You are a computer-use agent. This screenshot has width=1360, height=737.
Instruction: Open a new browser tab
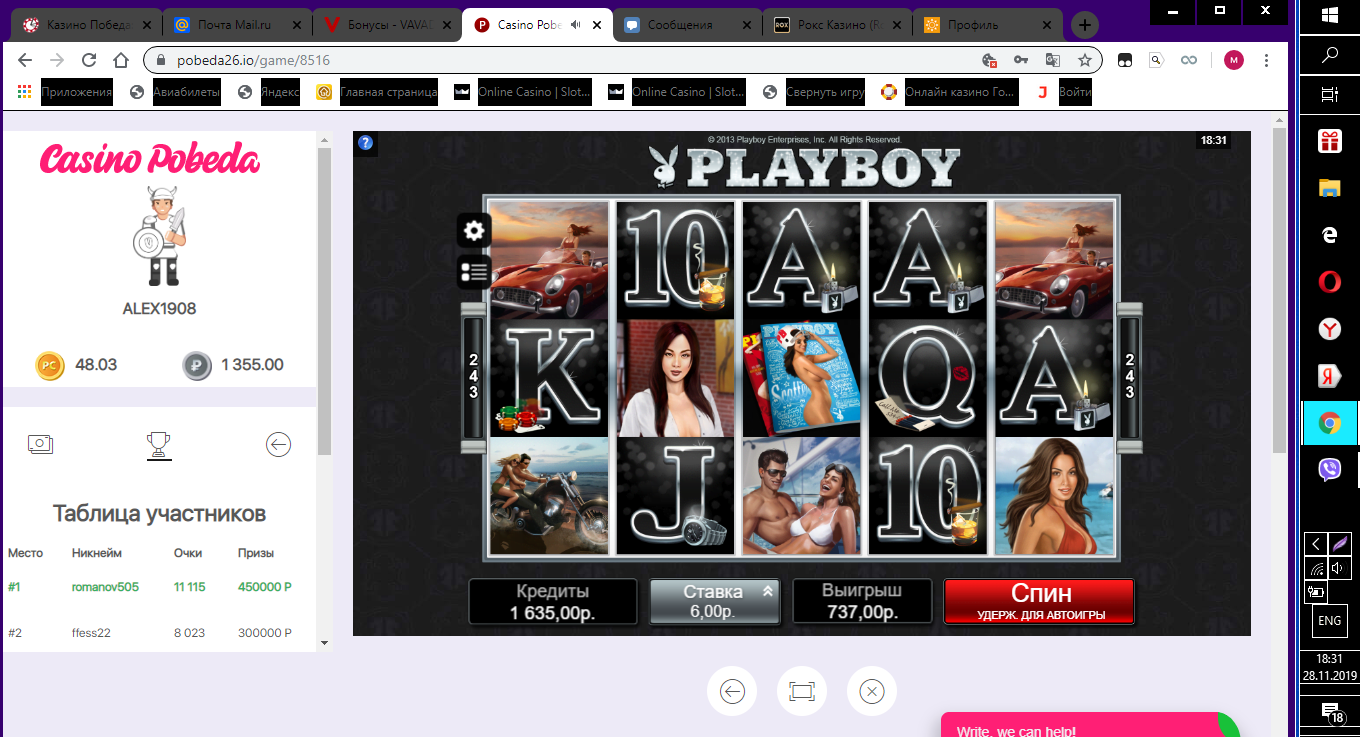(x=1084, y=25)
